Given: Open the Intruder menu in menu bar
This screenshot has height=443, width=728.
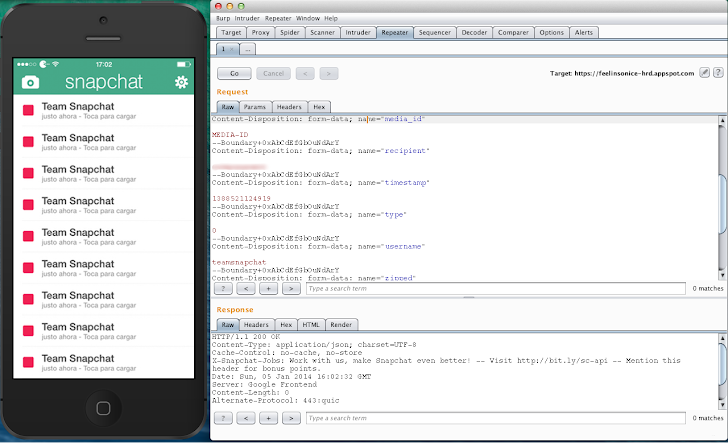Looking at the screenshot, I should (247, 18).
